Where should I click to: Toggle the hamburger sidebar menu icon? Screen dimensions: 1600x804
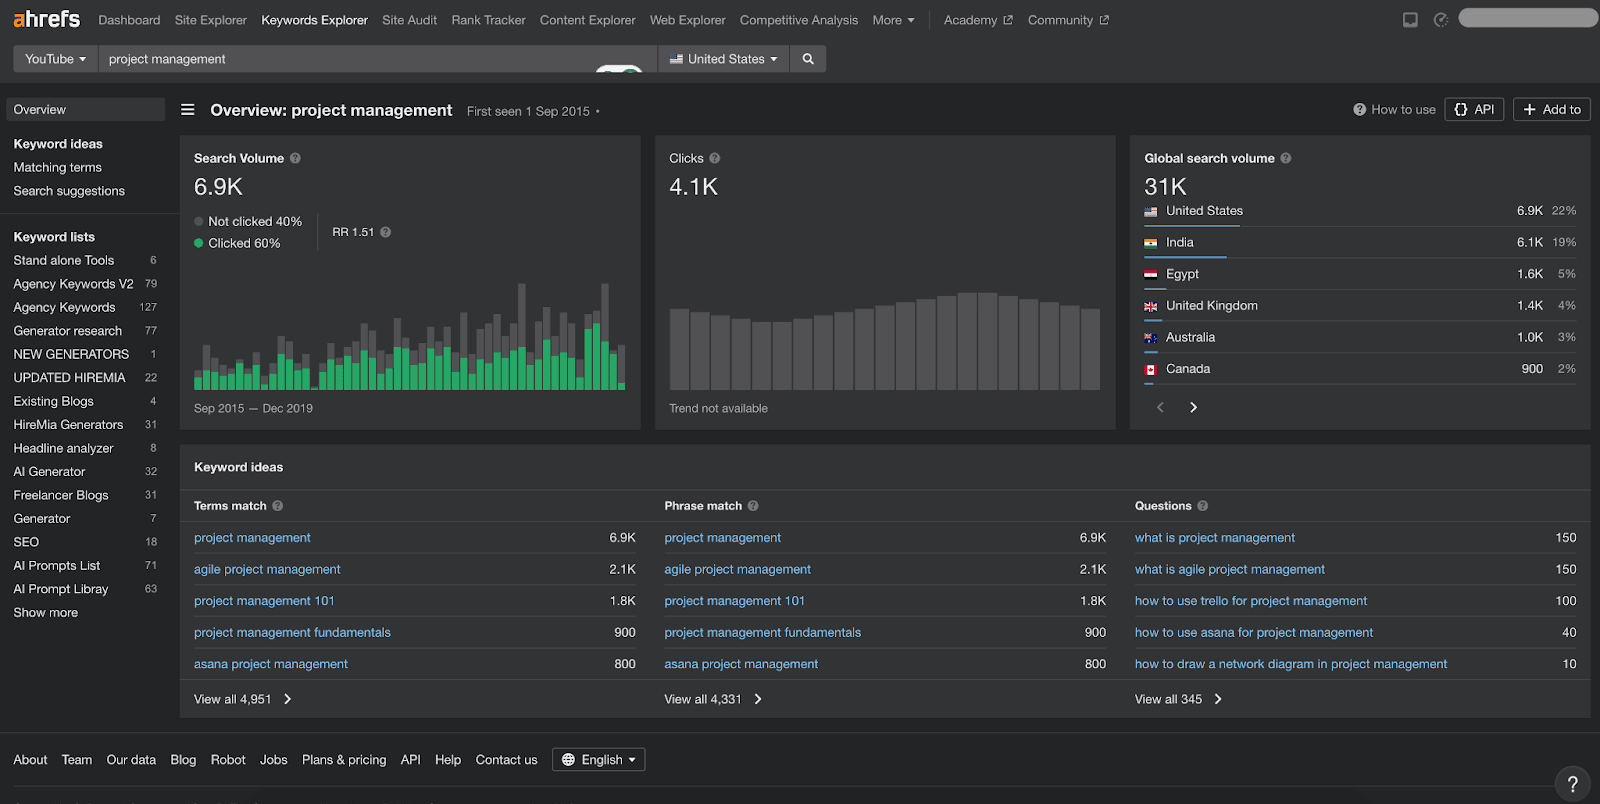coord(187,110)
